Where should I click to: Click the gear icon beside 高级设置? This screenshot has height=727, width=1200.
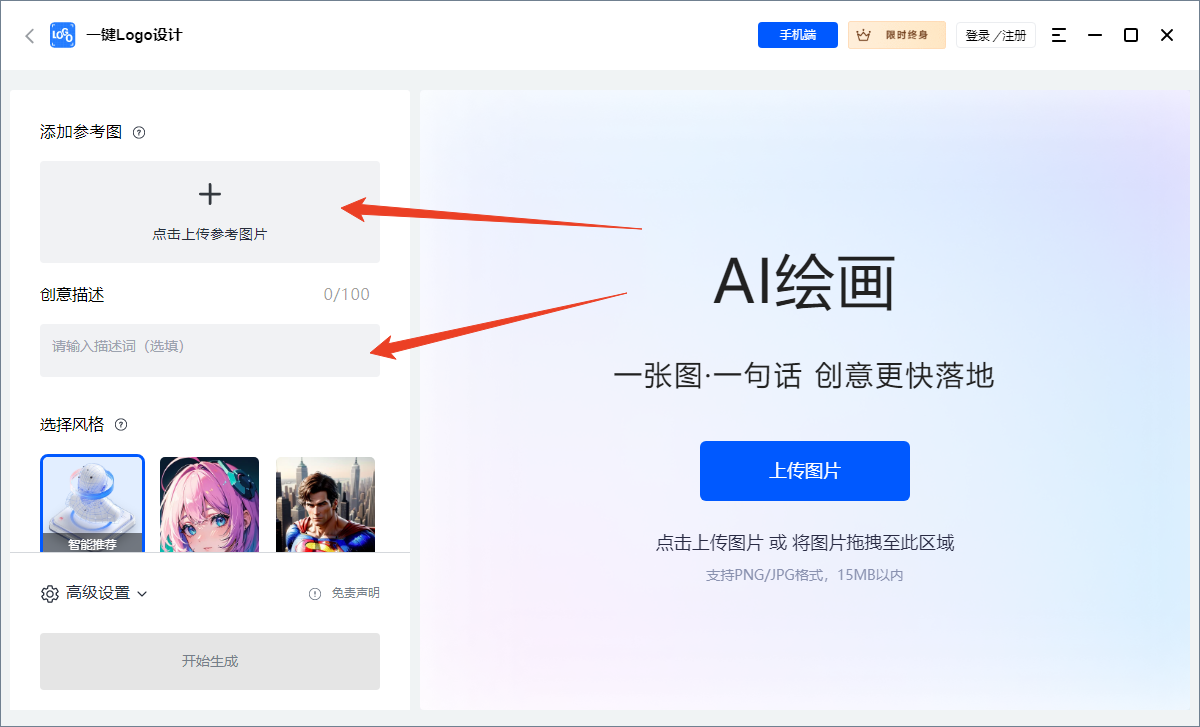pyautogui.click(x=49, y=593)
